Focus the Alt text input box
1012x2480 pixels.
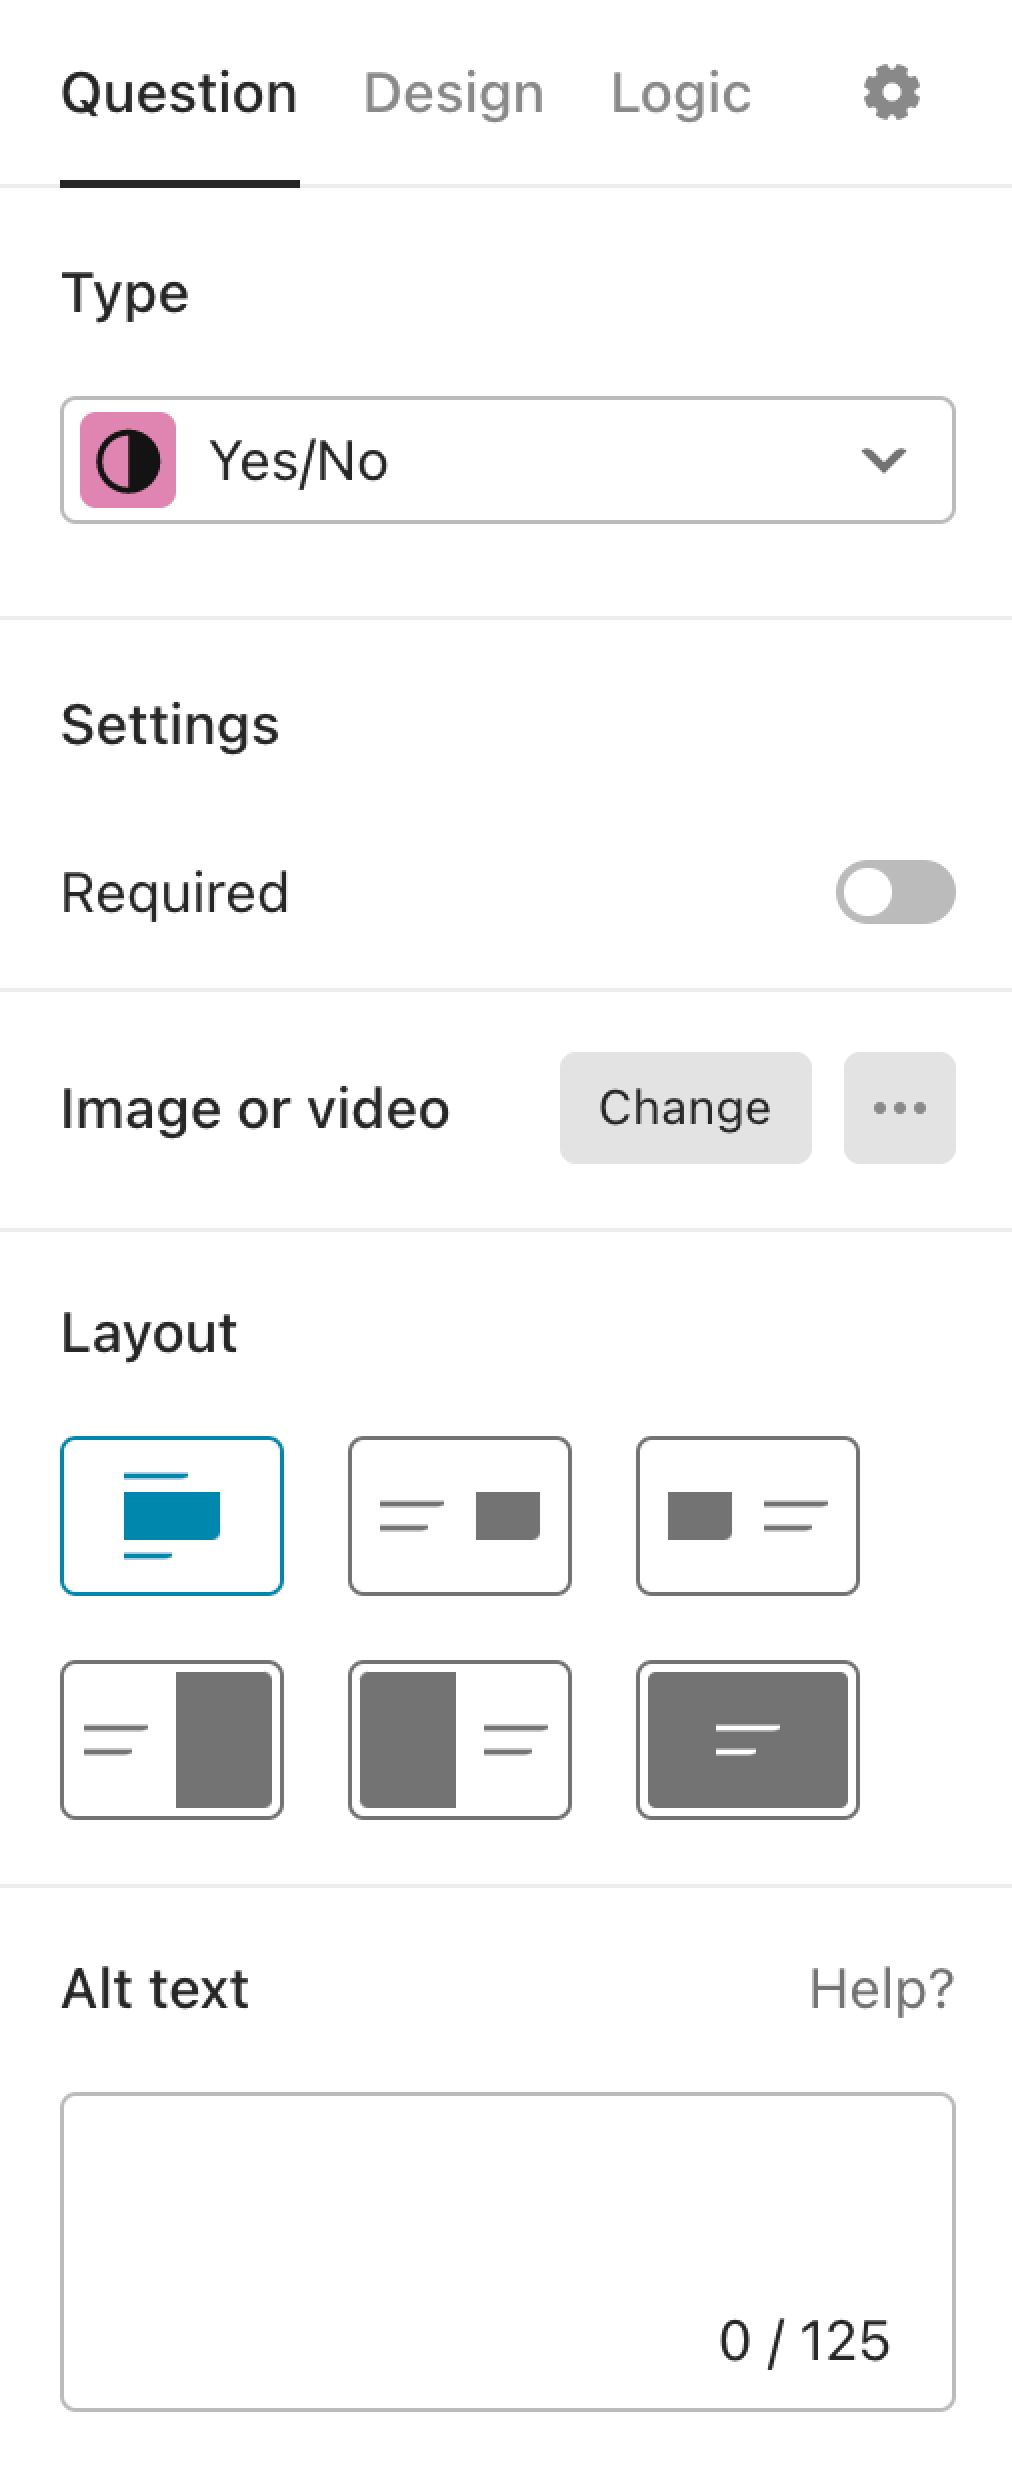click(508, 2252)
